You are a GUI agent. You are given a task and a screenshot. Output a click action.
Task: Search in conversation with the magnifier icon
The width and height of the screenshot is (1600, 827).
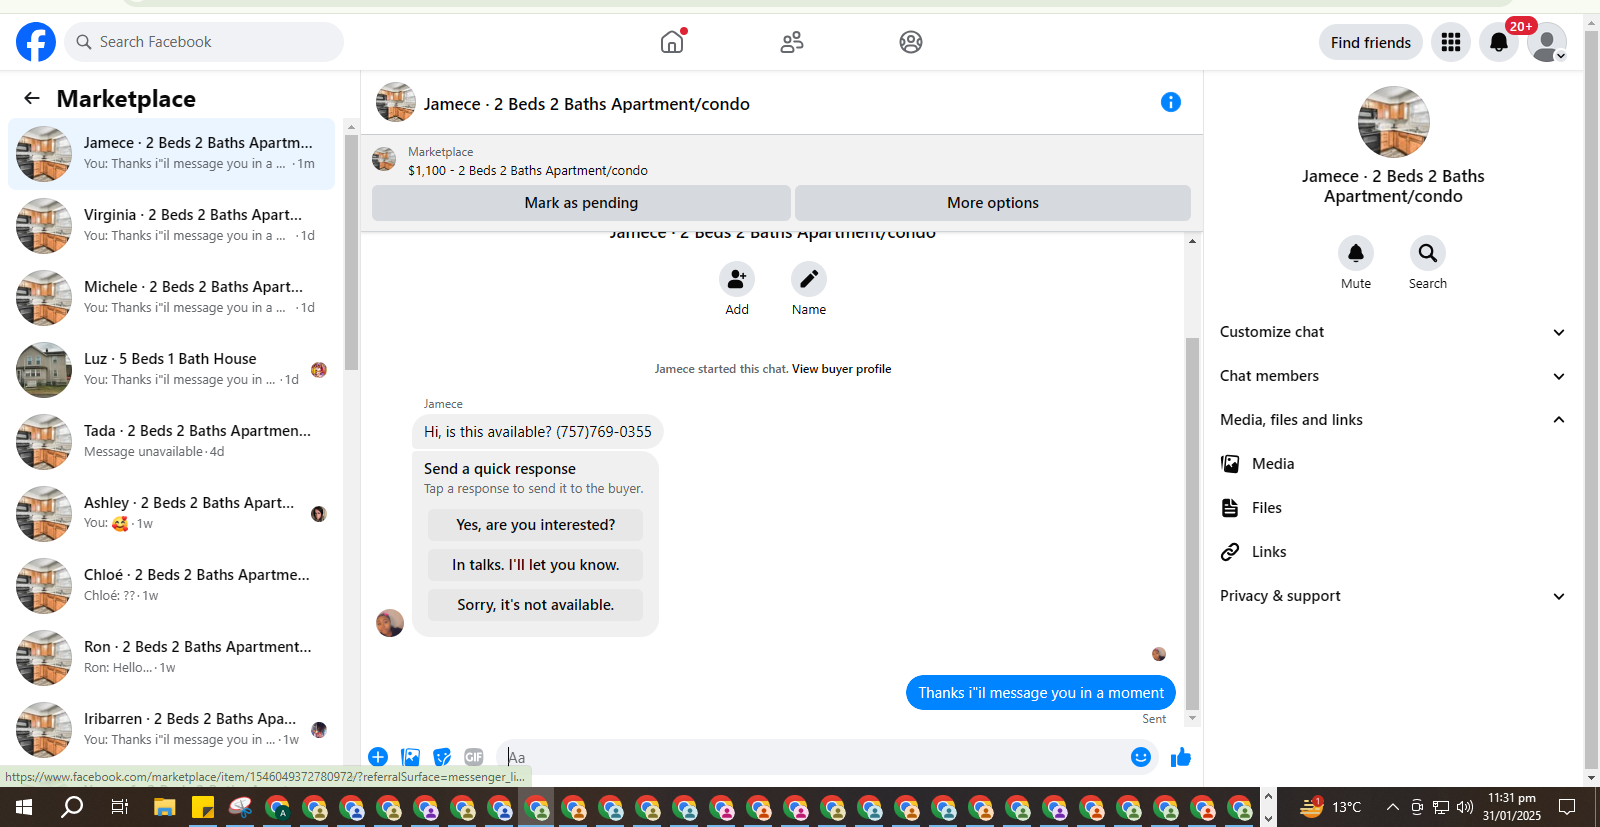[1428, 253]
